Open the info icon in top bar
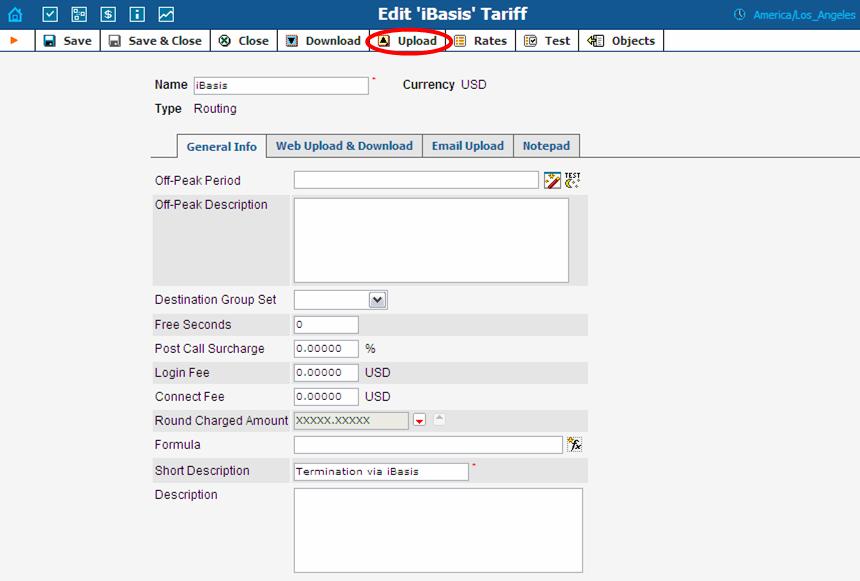The width and height of the screenshot is (860, 581). pos(137,14)
